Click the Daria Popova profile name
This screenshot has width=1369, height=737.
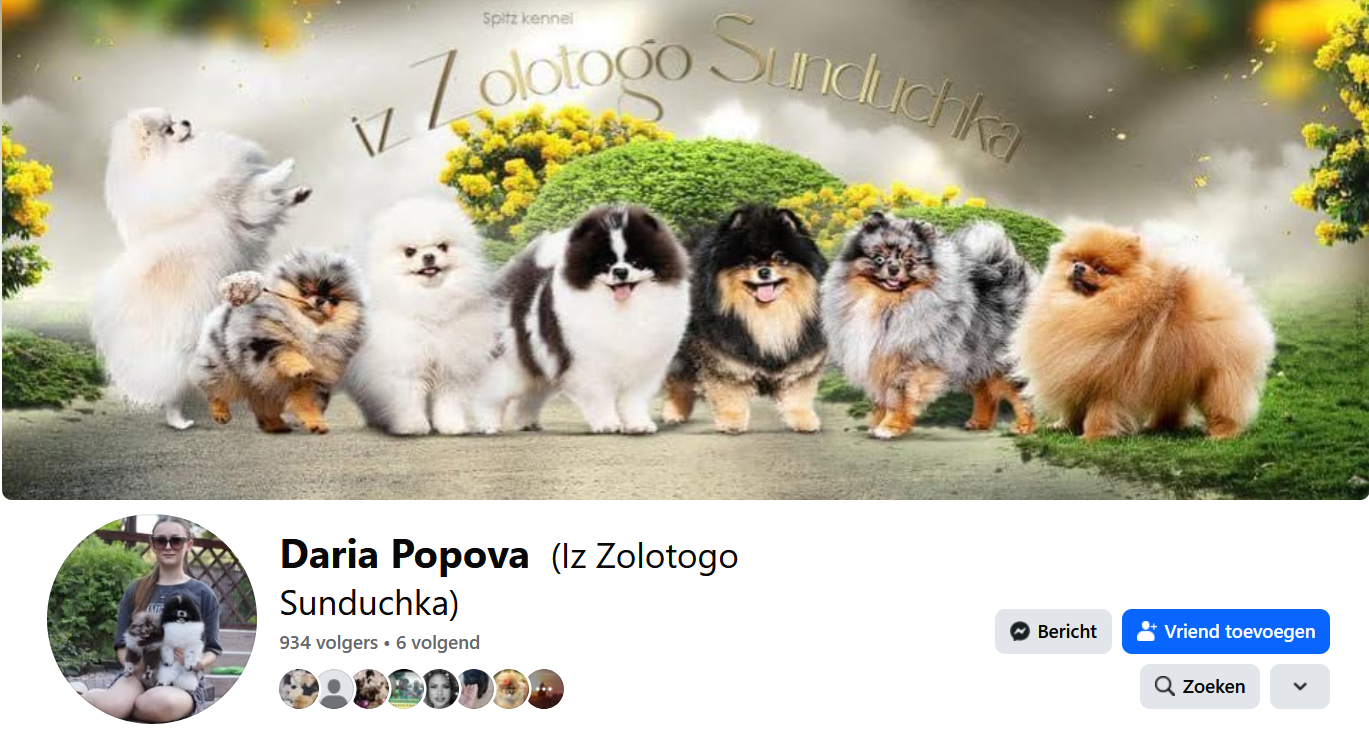[x=405, y=554]
